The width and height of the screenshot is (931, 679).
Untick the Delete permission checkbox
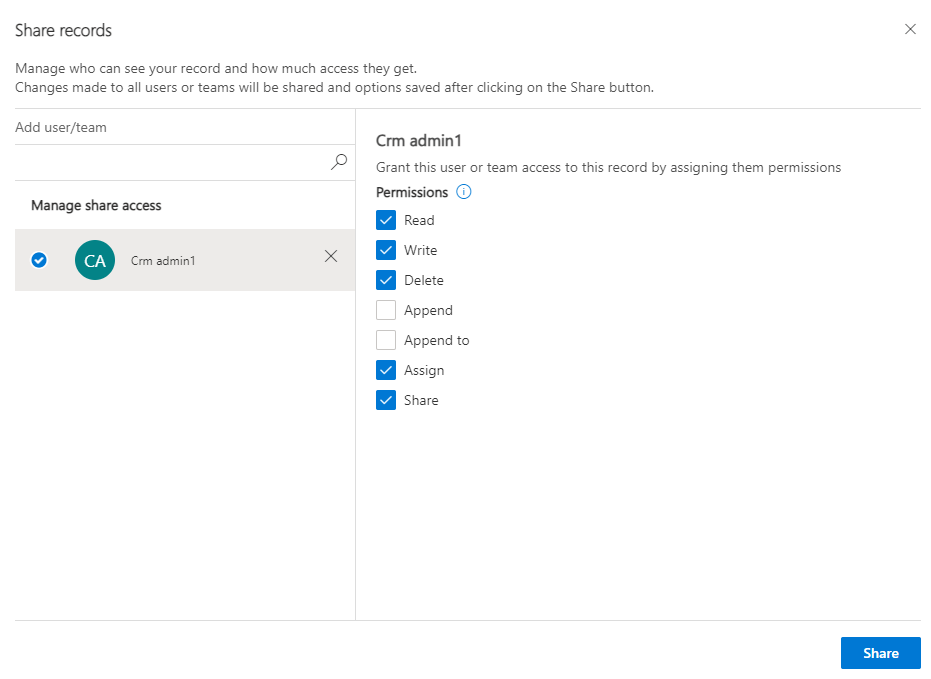pos(386,280)
